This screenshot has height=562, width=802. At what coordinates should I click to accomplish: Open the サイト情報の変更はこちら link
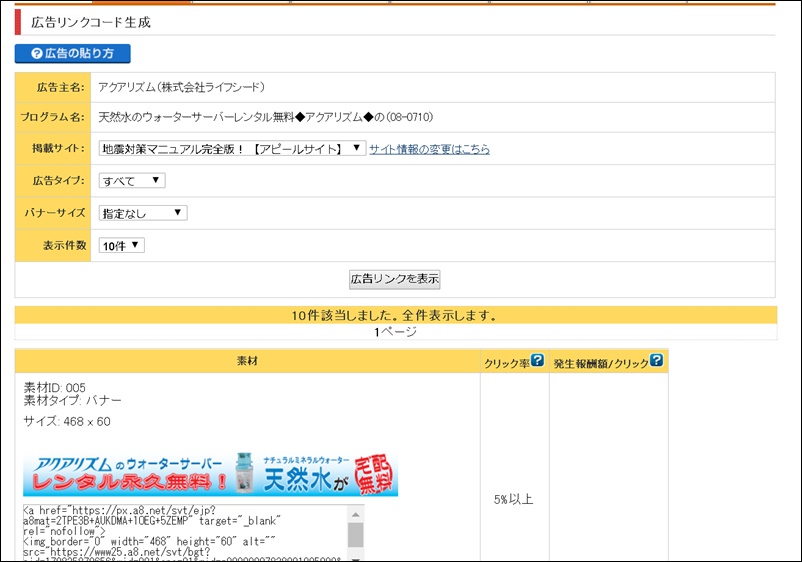point(429,149)
